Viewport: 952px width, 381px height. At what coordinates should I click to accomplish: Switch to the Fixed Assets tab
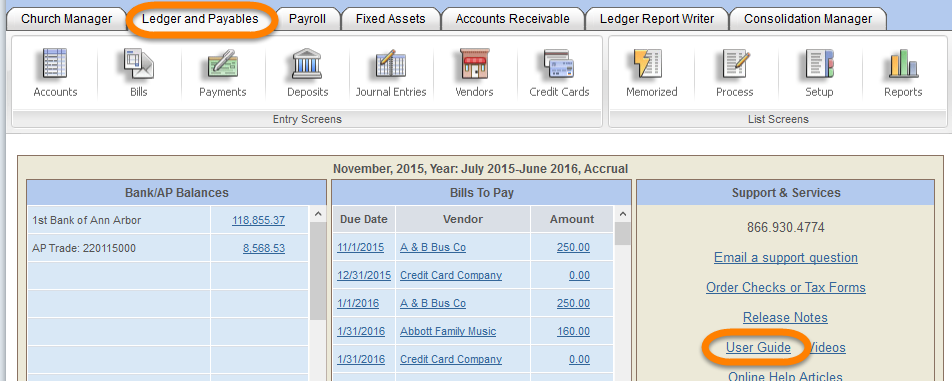coord(390,19)
